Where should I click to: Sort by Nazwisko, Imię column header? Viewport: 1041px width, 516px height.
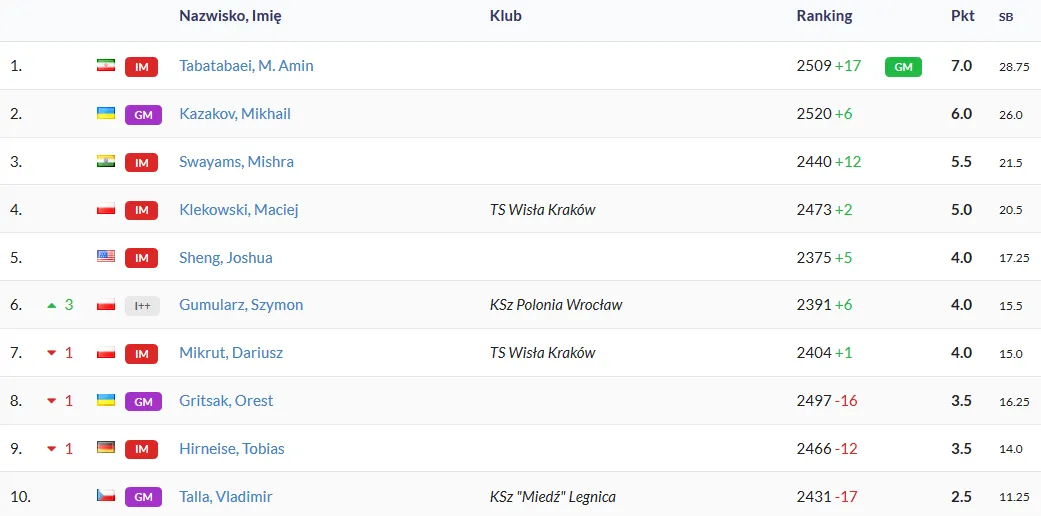tap(229, 16)
